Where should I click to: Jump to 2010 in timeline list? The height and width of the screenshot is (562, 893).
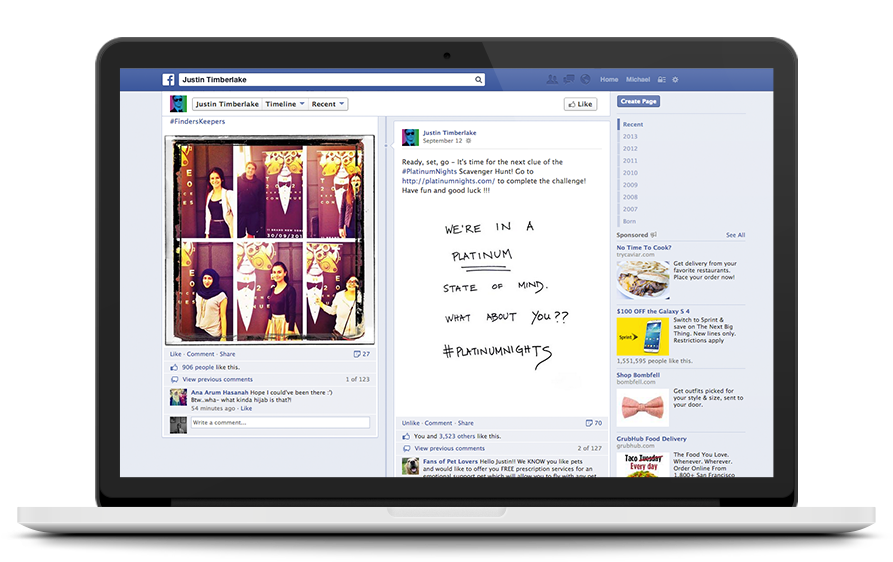click(630, 173)
